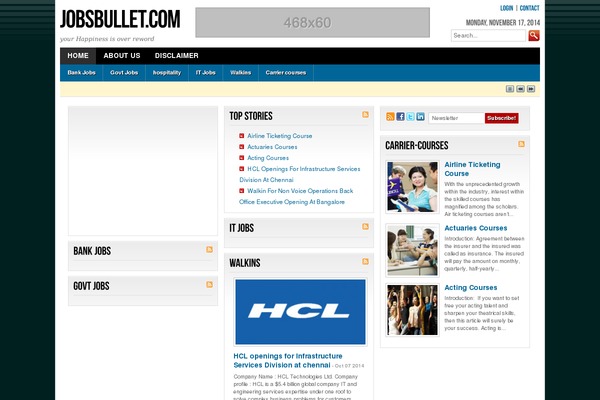
Task: Click the Walkins section heading
Action: pos(245,263)
